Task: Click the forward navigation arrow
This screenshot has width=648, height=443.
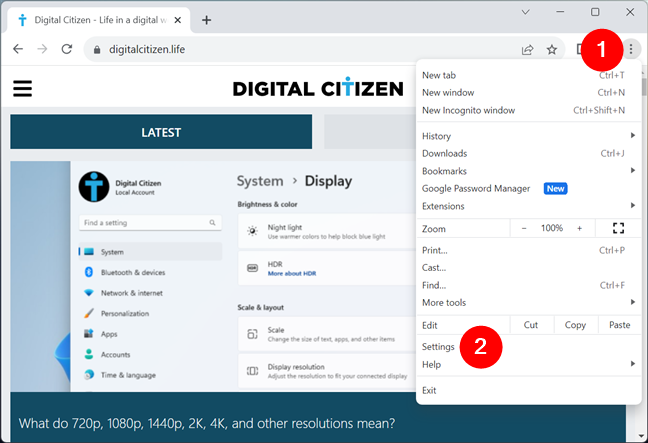Action: (x=42, y=49)
